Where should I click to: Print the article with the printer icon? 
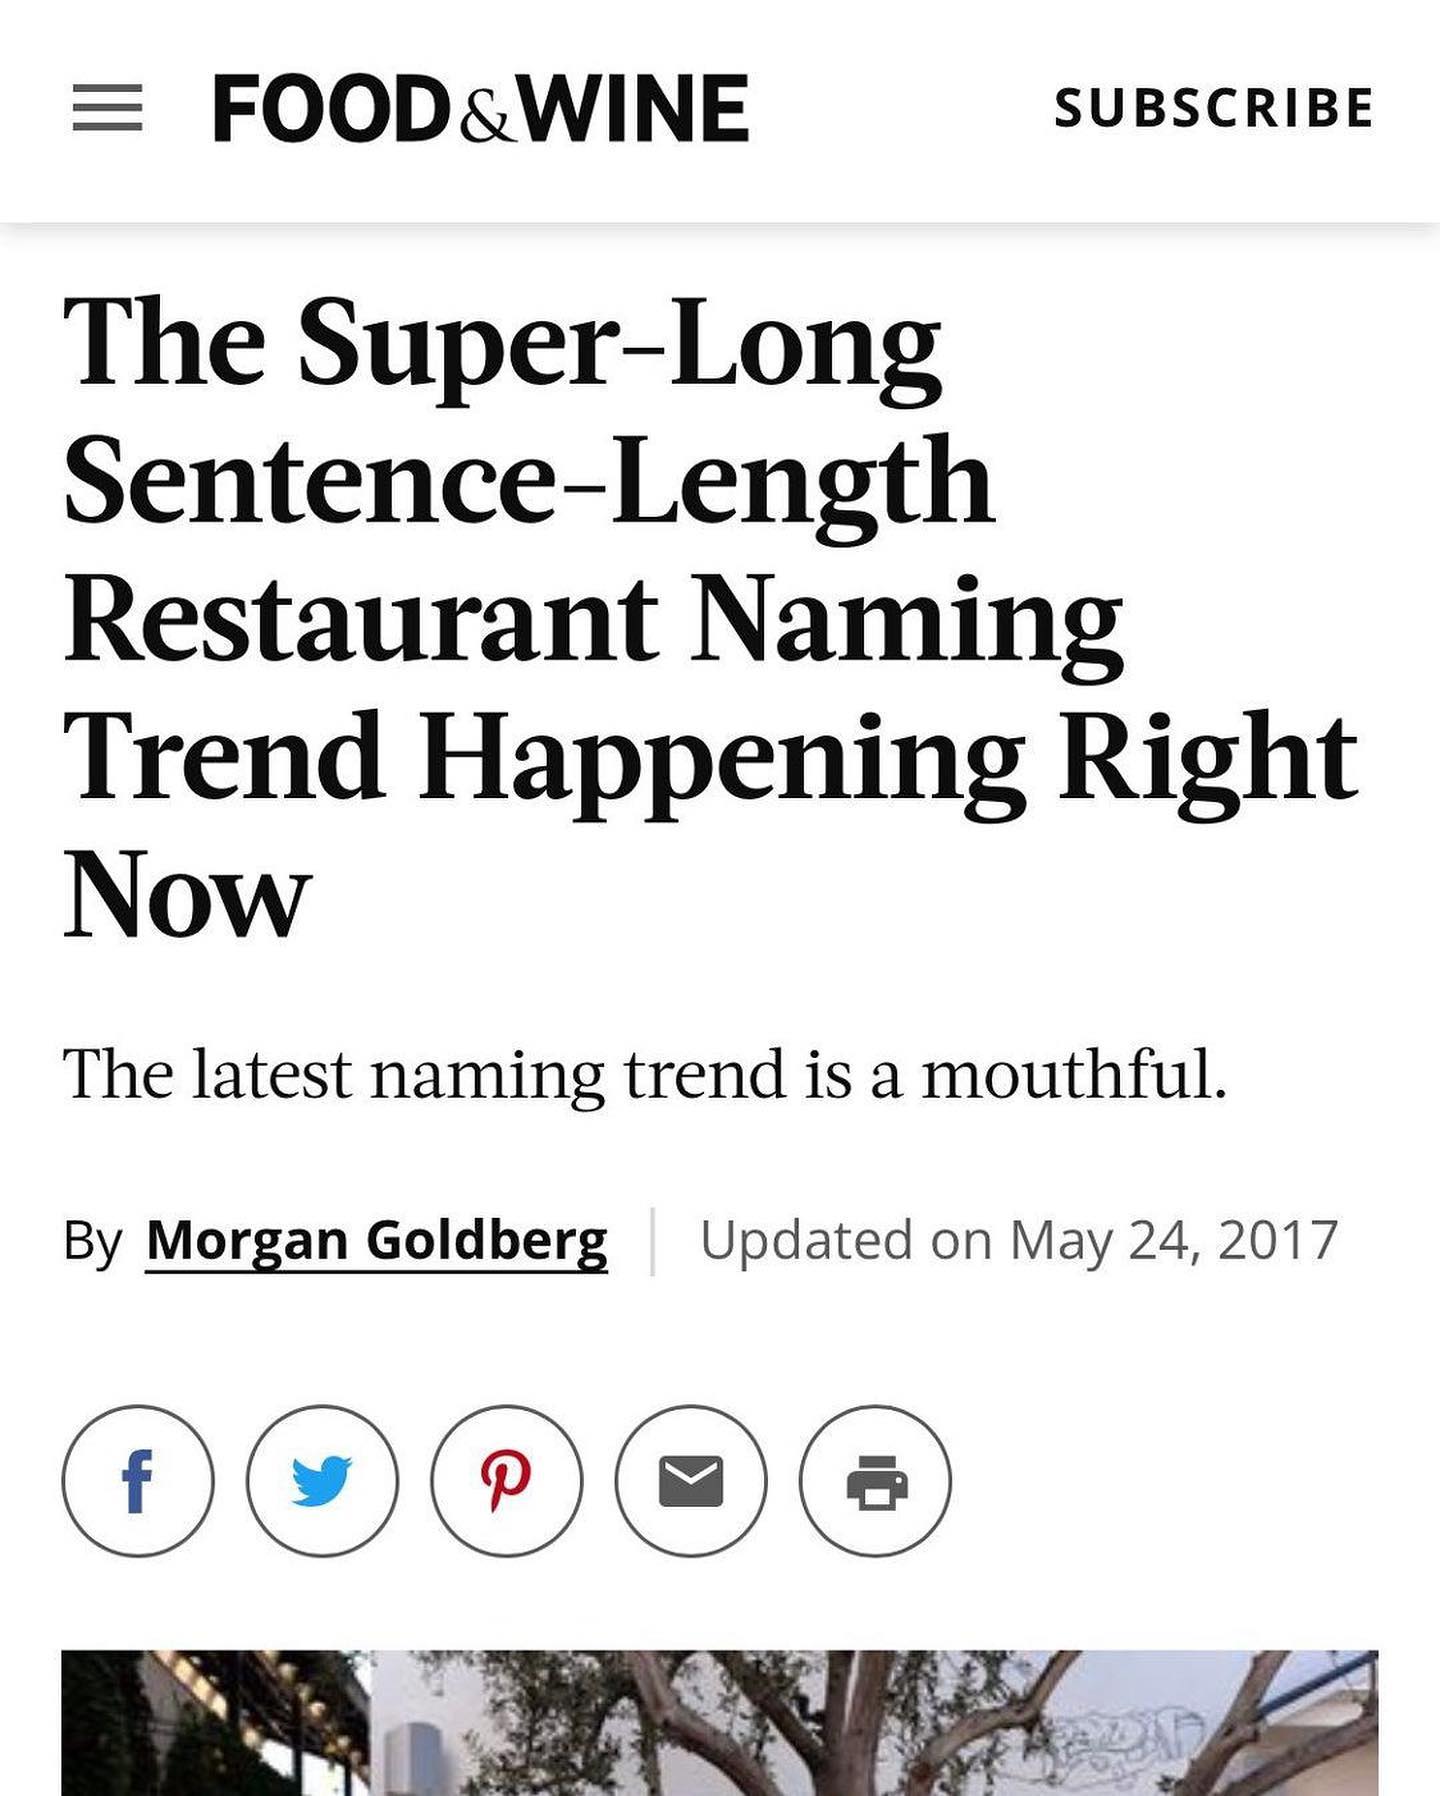pos(875,1480)
